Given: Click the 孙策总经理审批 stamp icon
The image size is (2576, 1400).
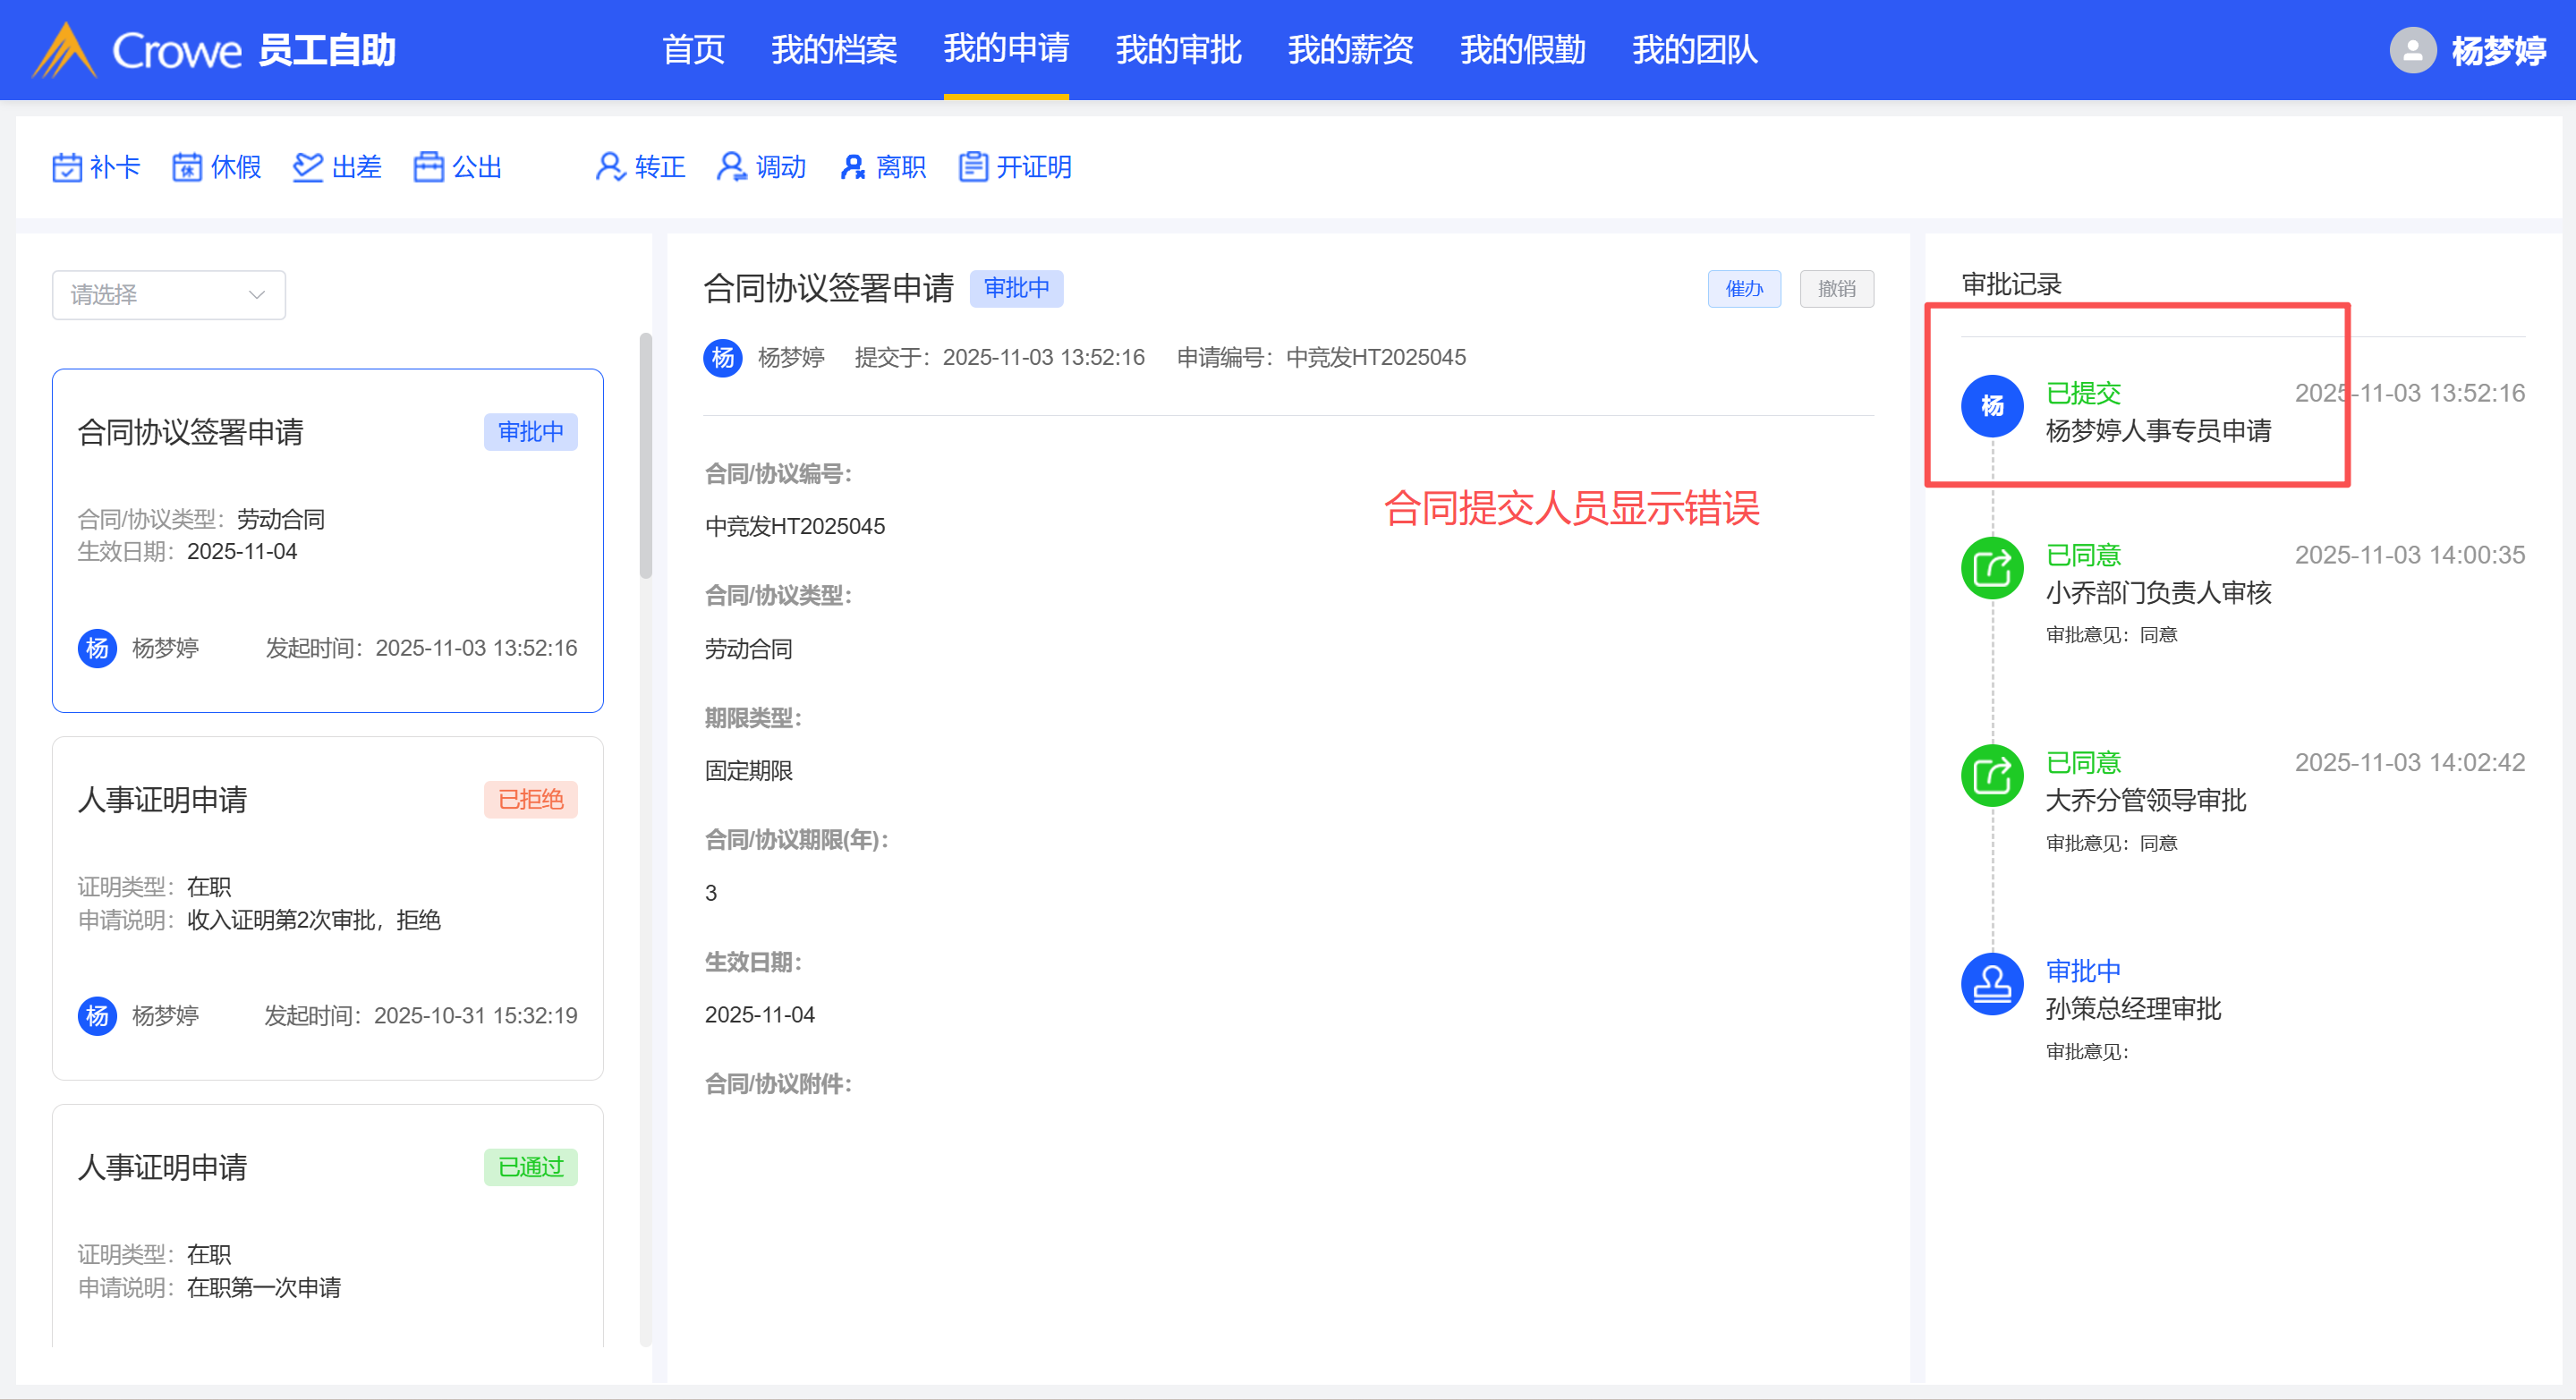Looking at the screenshot, I should tap(1991, 984).
